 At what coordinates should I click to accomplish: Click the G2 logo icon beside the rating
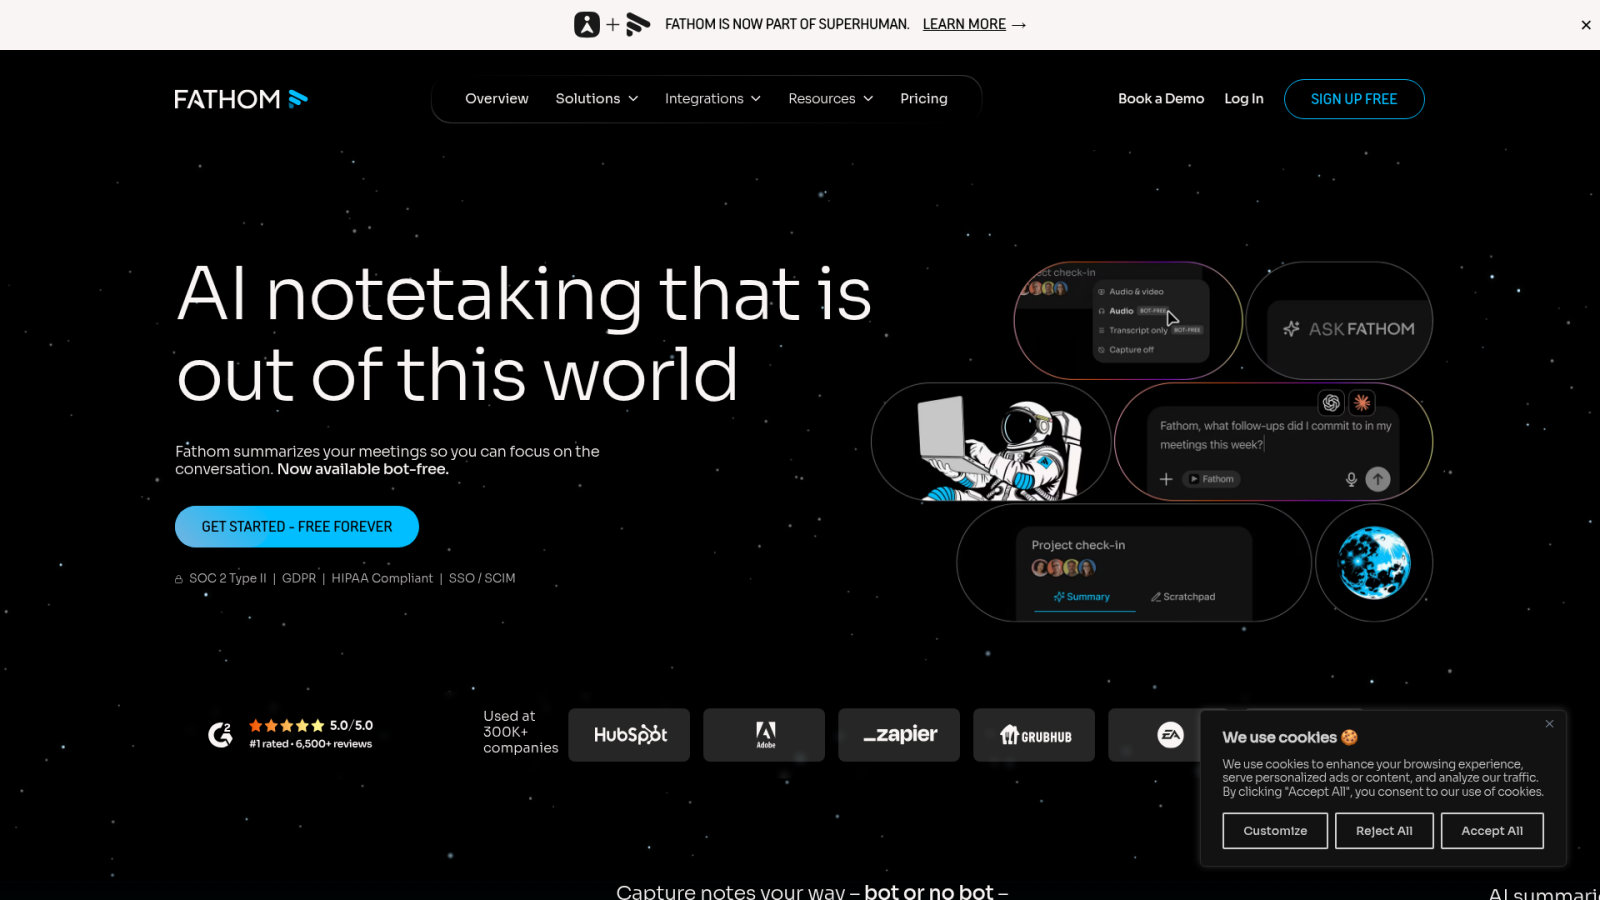pos(220,735)
